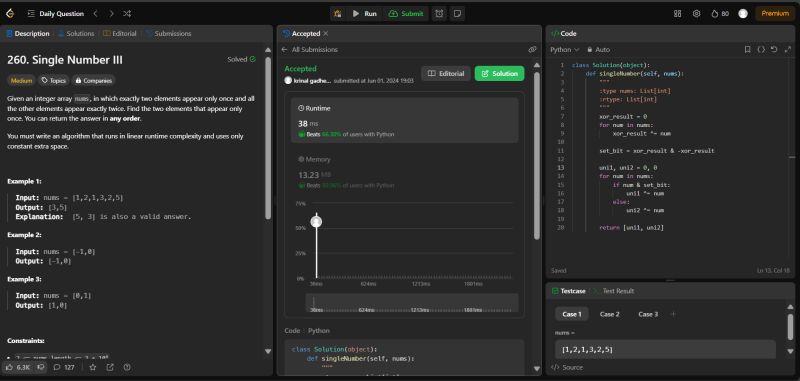Click the Medium difficulty tag
Screen dimensions: 800x381
[21, 81]
